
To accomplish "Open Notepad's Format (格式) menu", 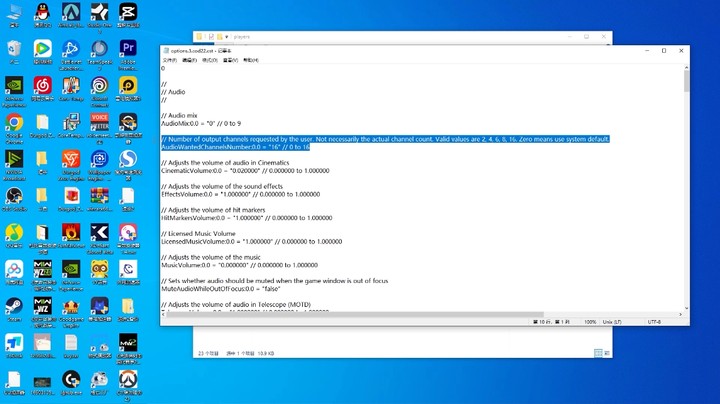I will (x=210, y=60).
